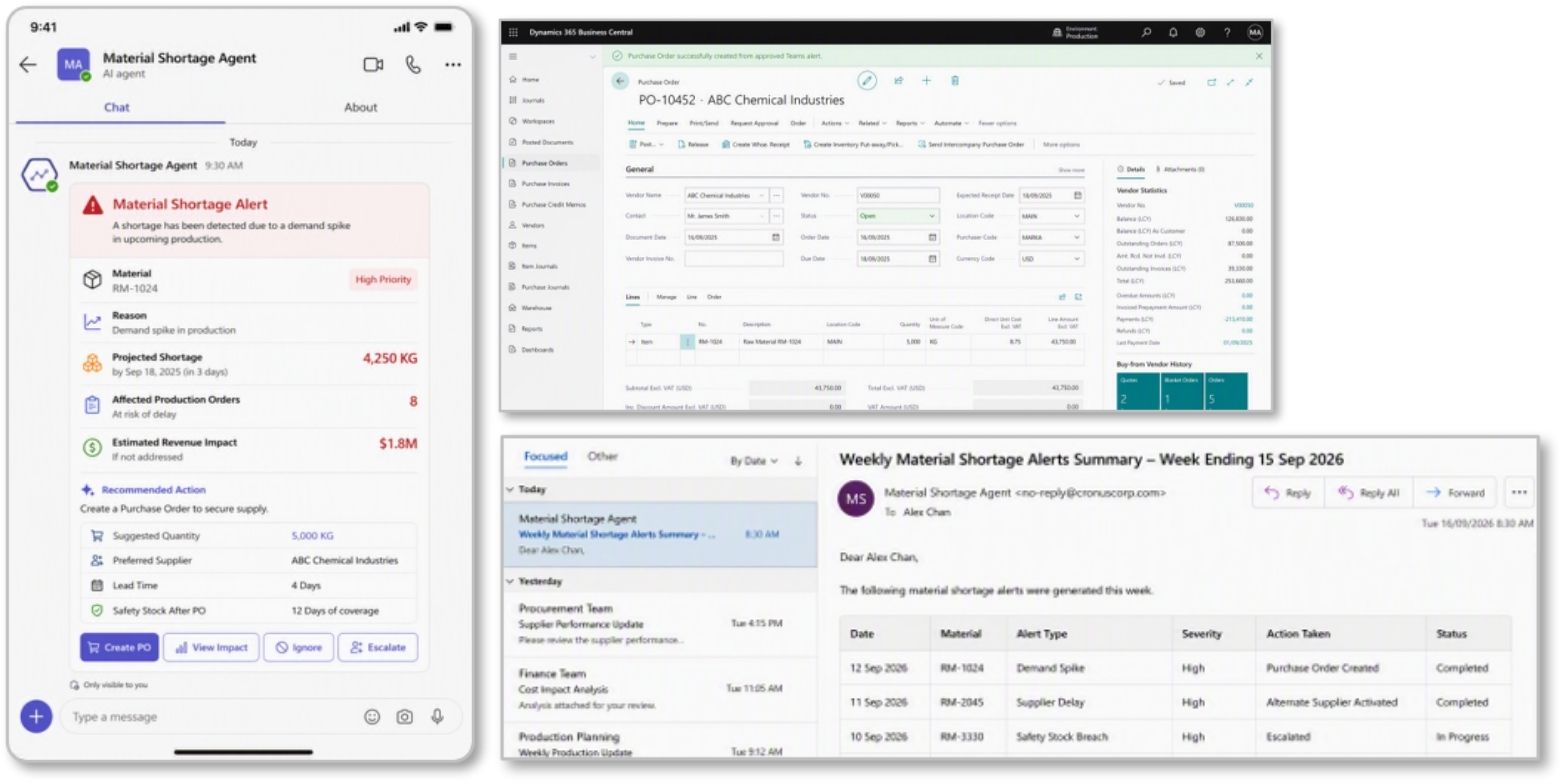Open the Teams chat more options menu
The image size is (1562, 782).
(453, 65)
